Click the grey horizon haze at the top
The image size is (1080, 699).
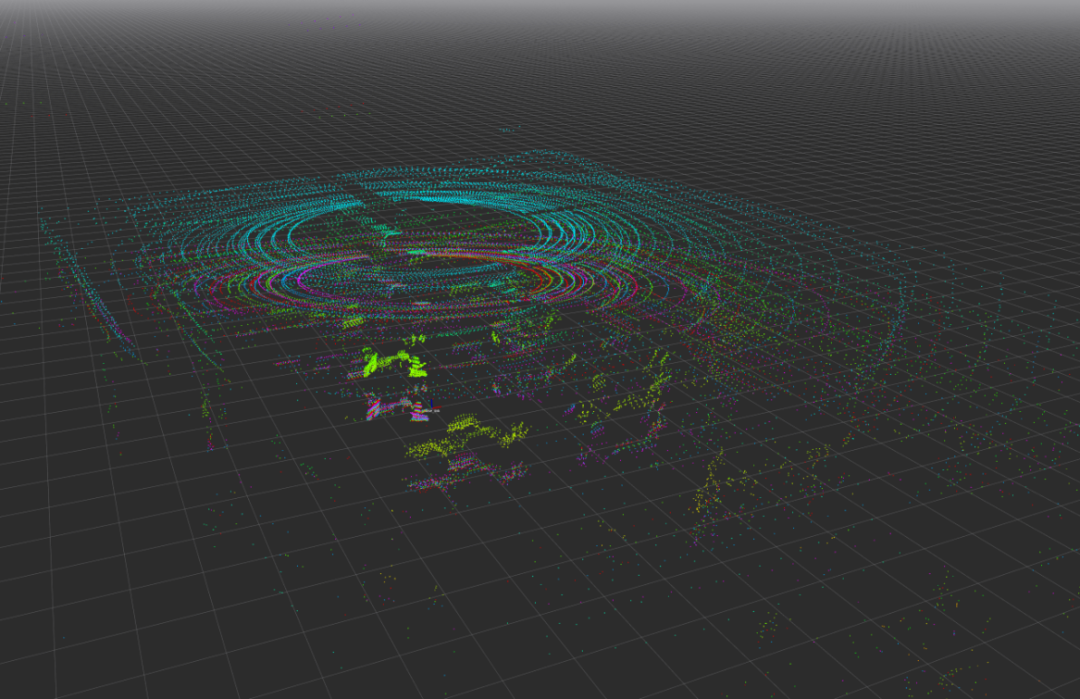540,10
